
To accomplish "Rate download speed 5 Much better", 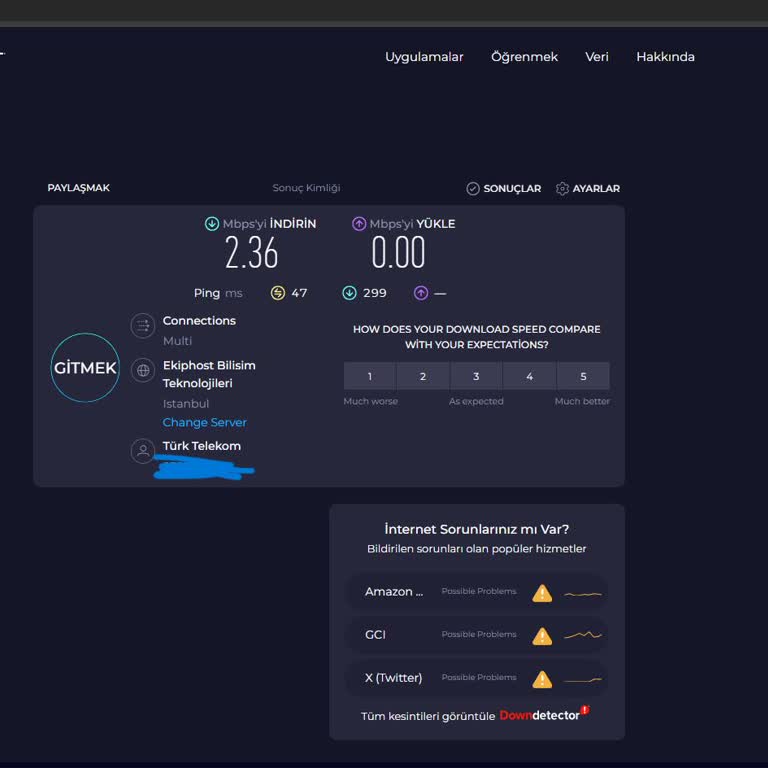I will pyautogui.click(x=583, y=376).
